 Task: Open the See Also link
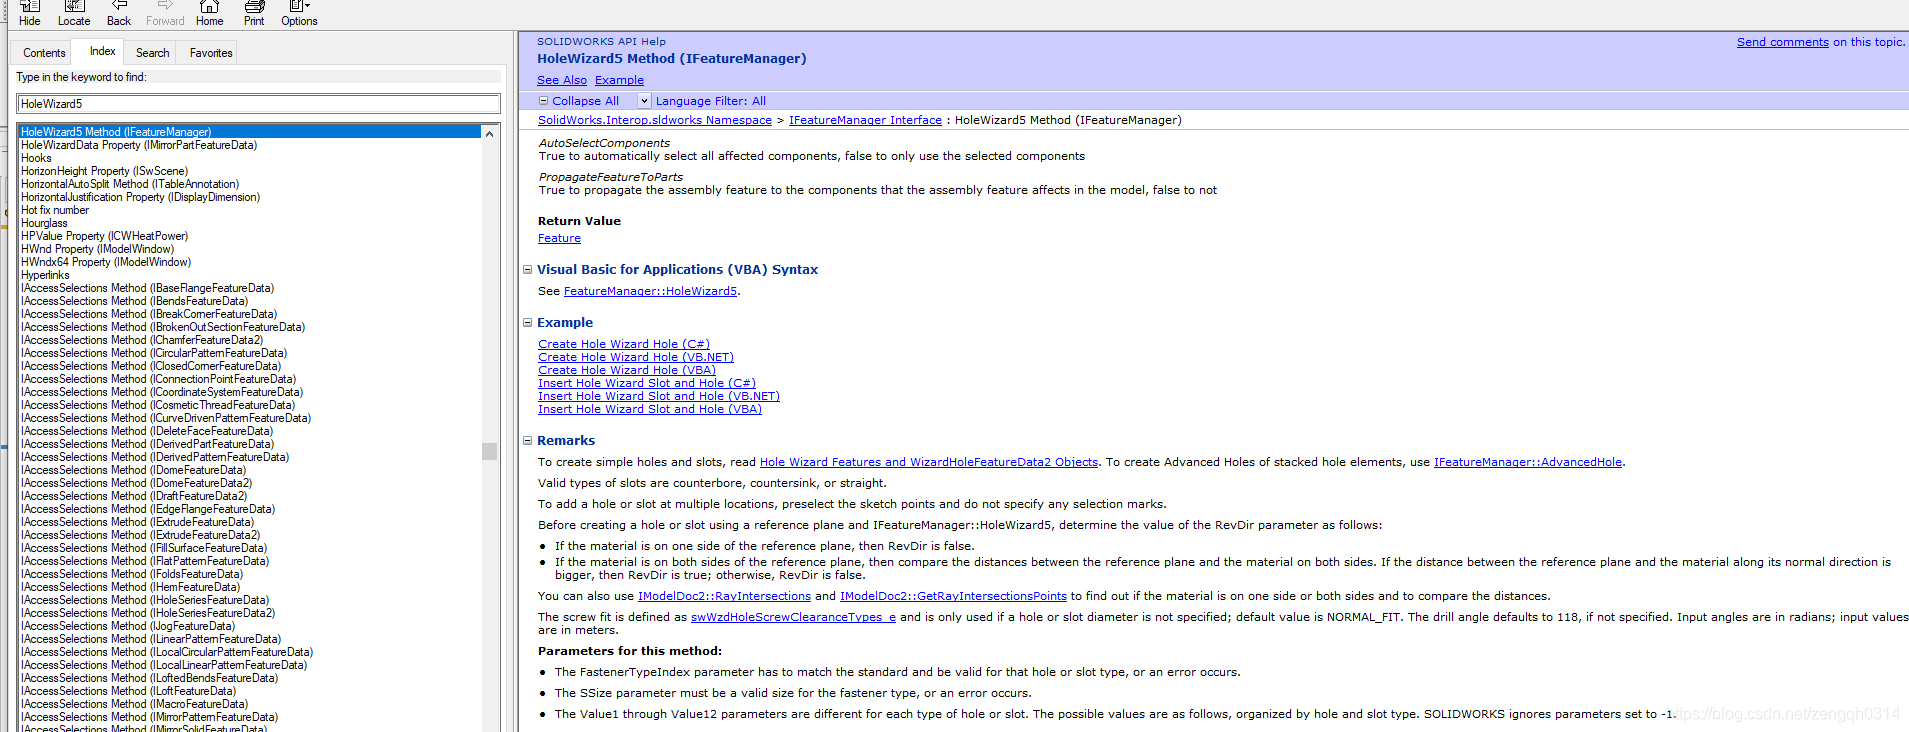[x=562, y=80]
